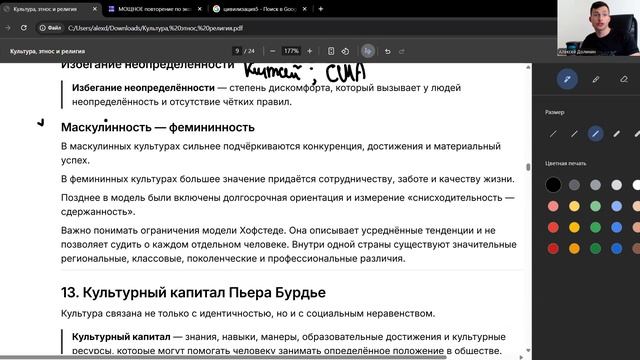640x360 pixels.
Task: Pick the light green swatch in second row
Action: (x=596, y=206)
